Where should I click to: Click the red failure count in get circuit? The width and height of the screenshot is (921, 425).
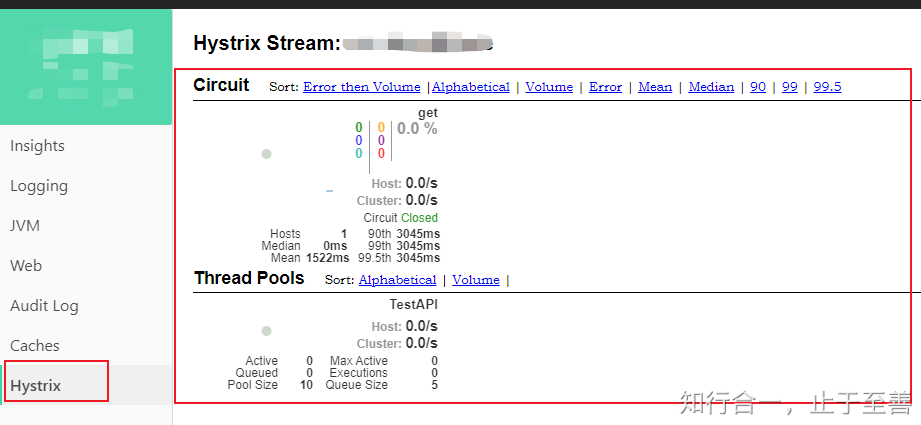[x=381, y=153]
